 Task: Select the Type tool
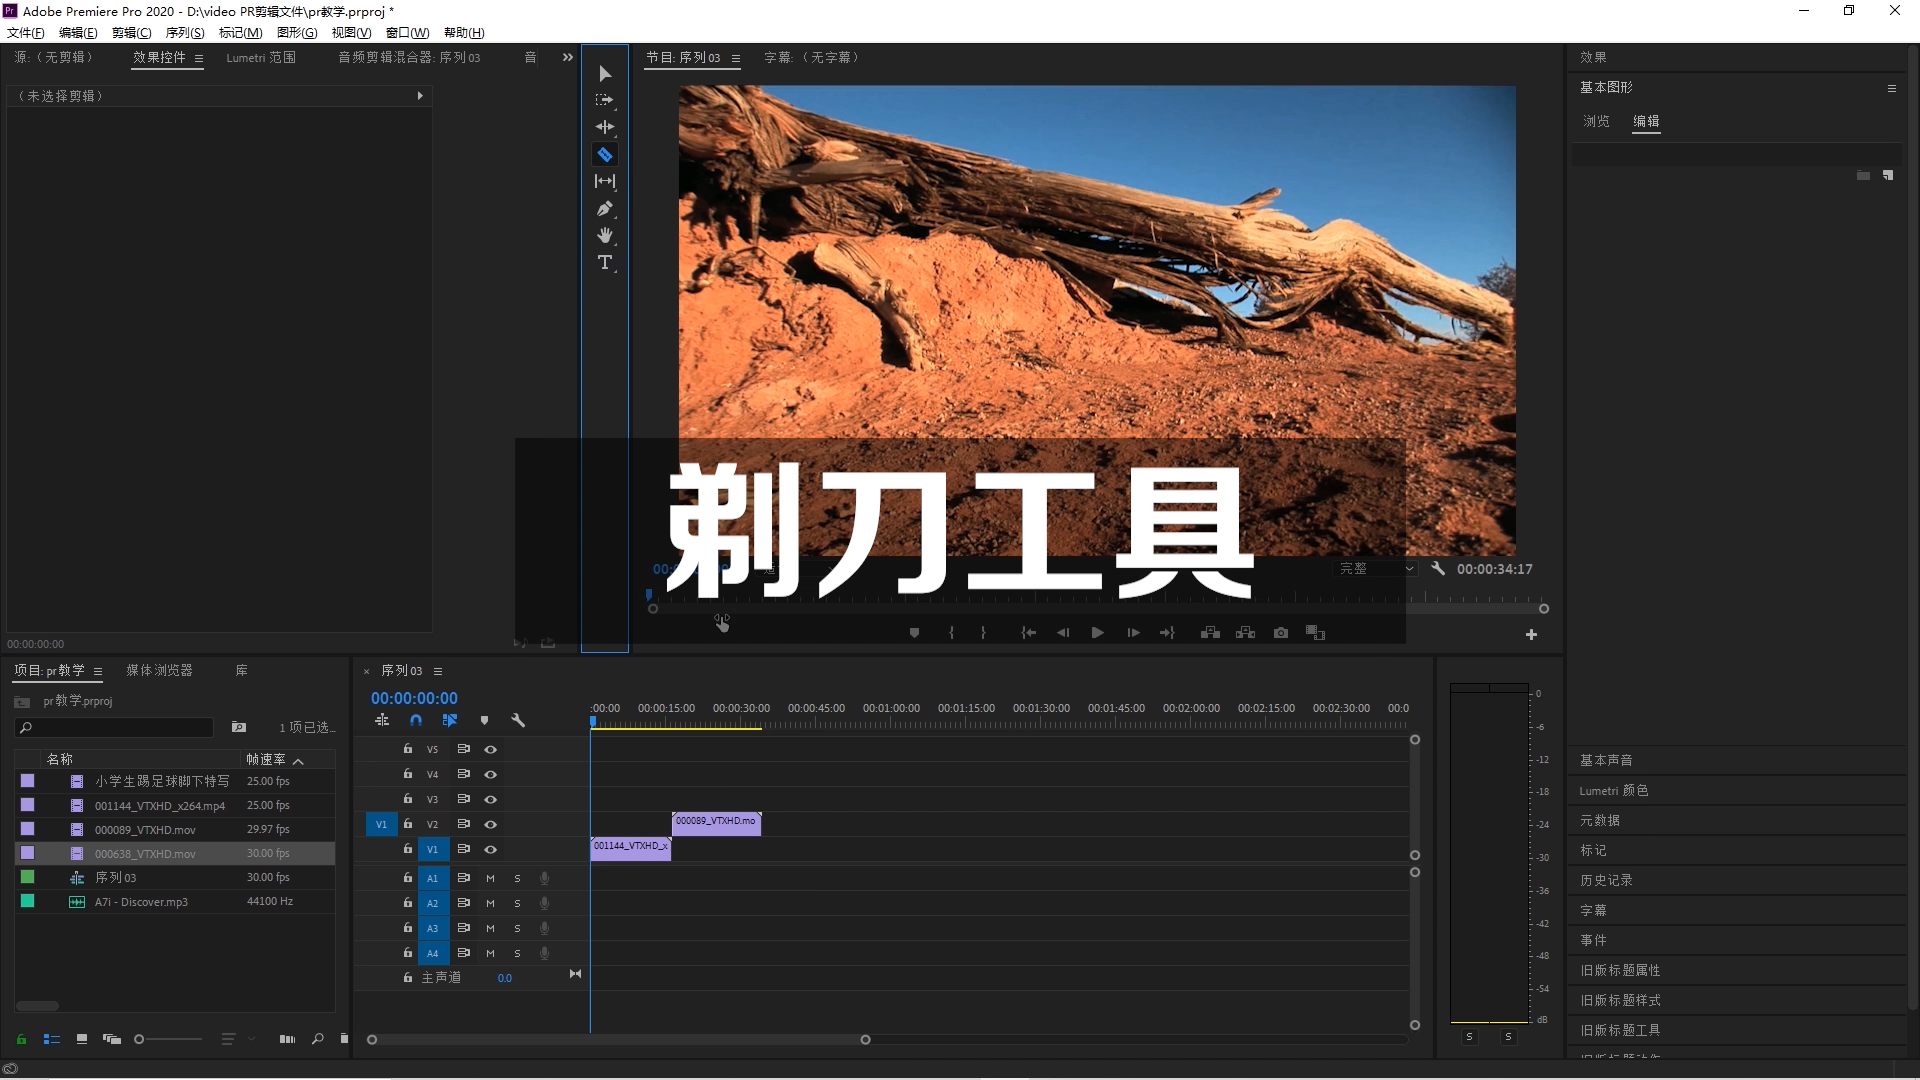coord(605,262)
